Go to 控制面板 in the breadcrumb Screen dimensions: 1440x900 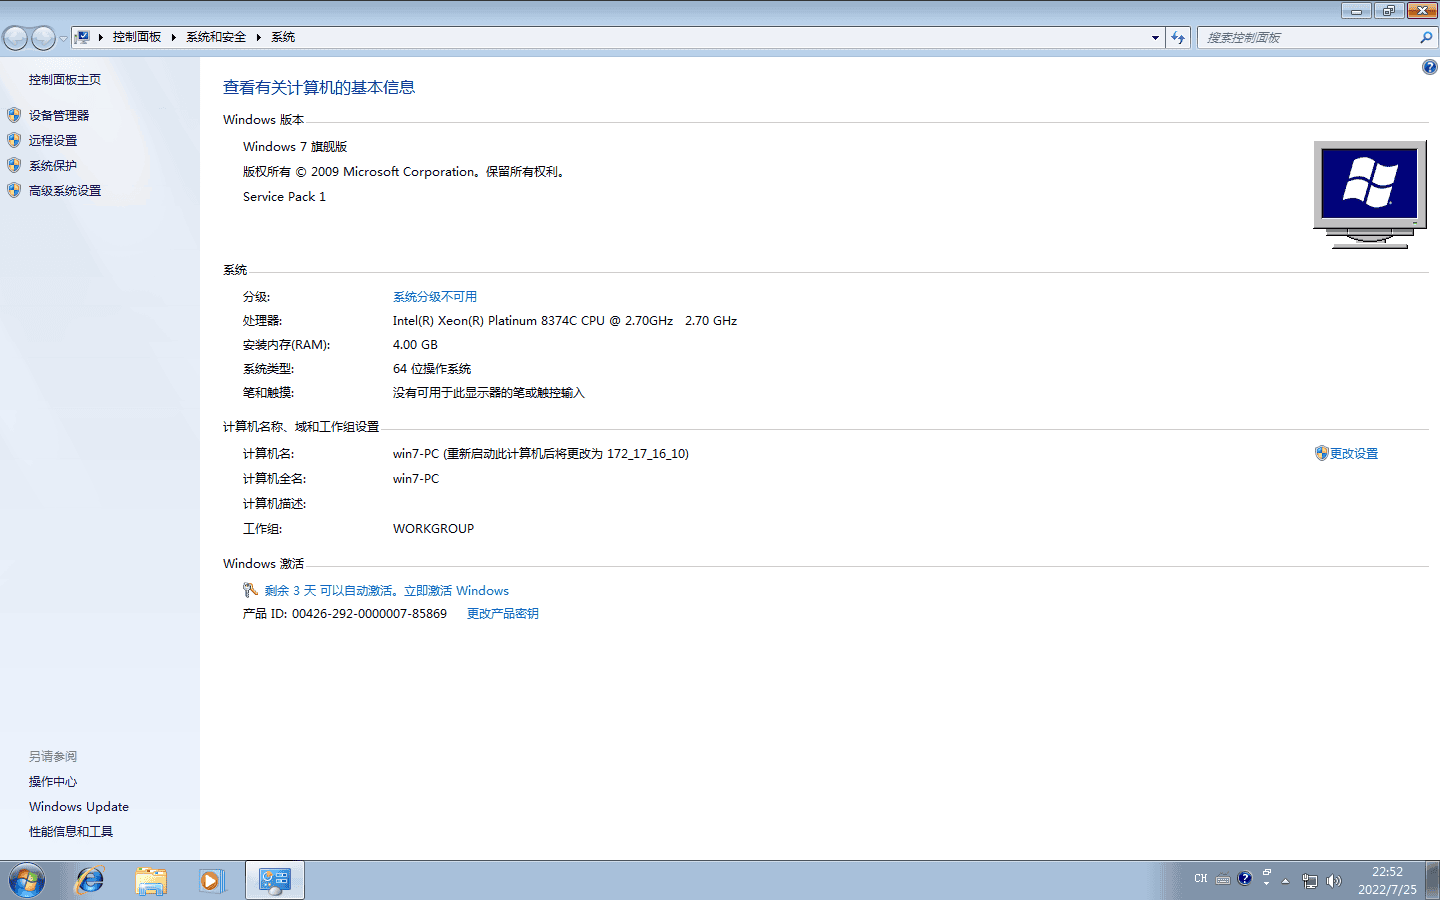137,37
